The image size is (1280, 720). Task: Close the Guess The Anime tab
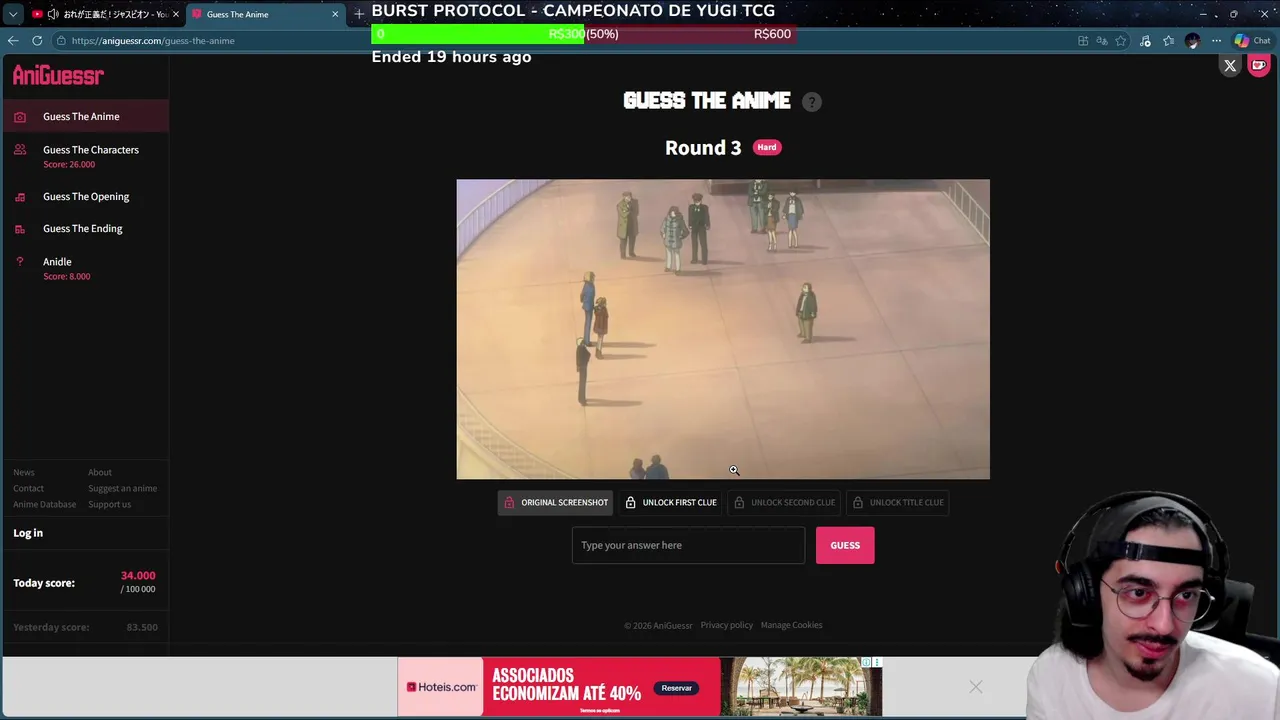335,14
